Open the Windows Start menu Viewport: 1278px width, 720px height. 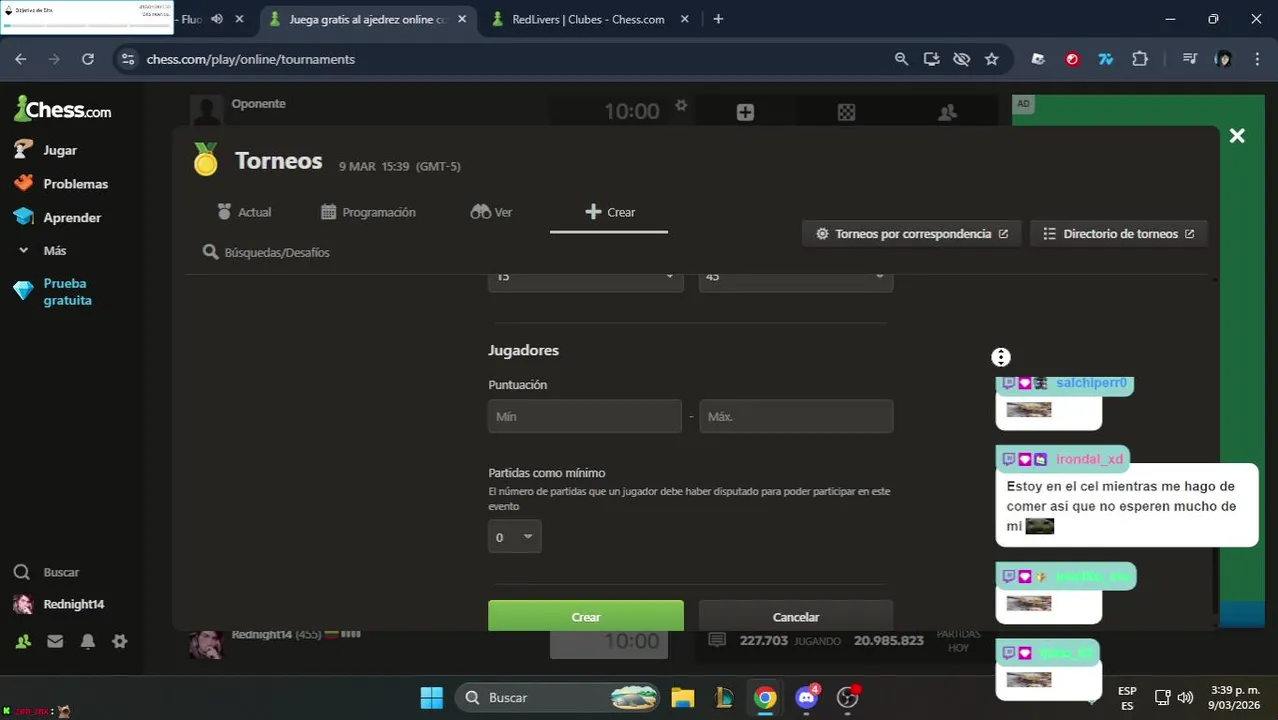(x=431, y=697)
